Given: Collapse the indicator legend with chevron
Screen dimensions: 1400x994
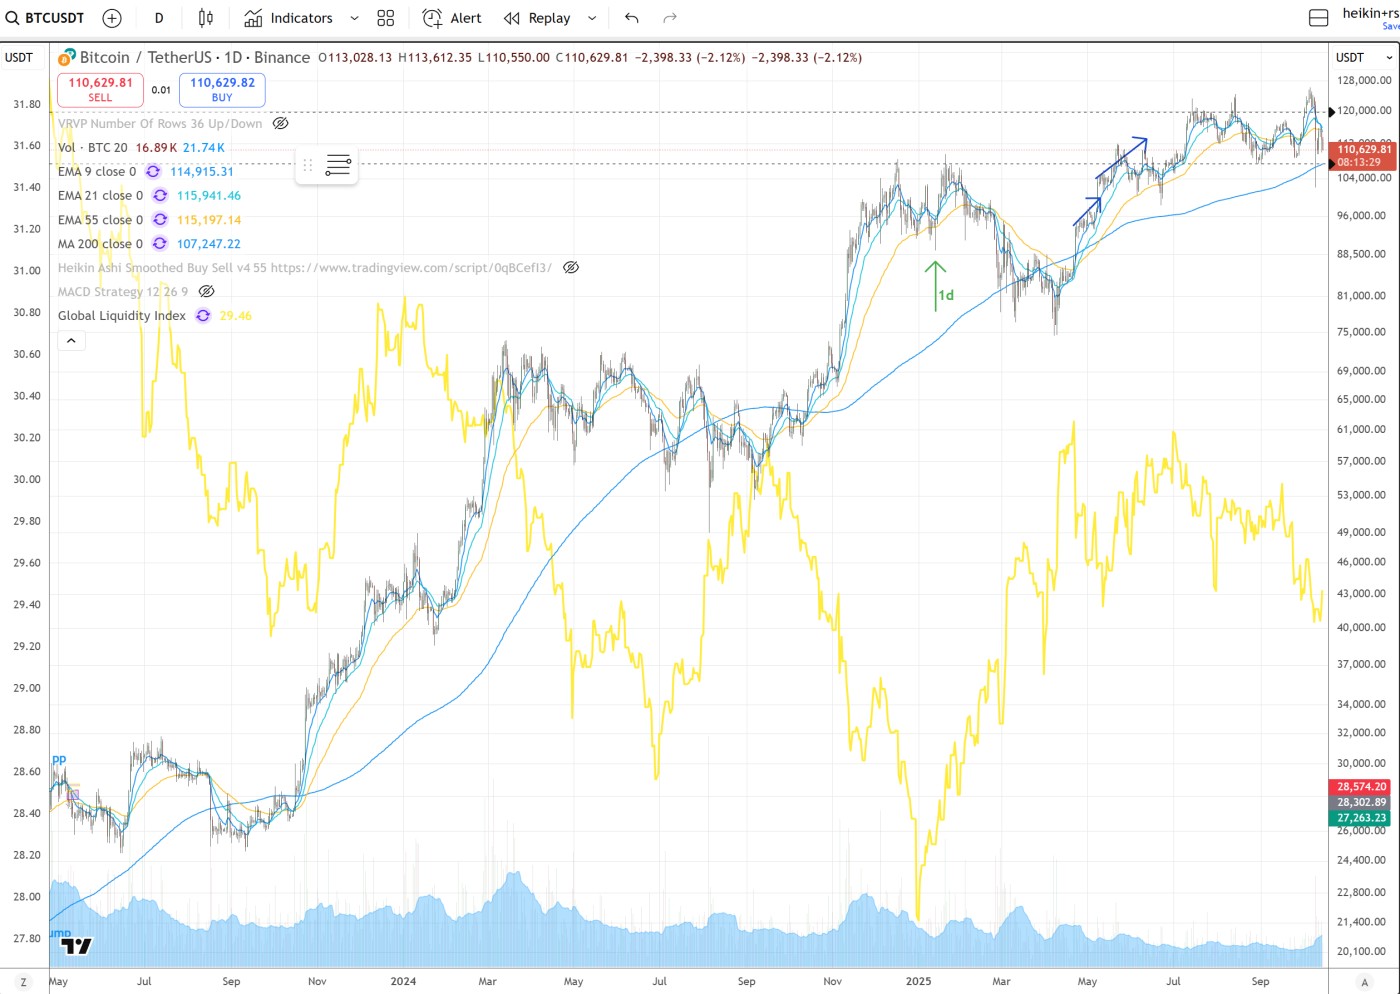Looking at the screenshot, I should [71, 341].
